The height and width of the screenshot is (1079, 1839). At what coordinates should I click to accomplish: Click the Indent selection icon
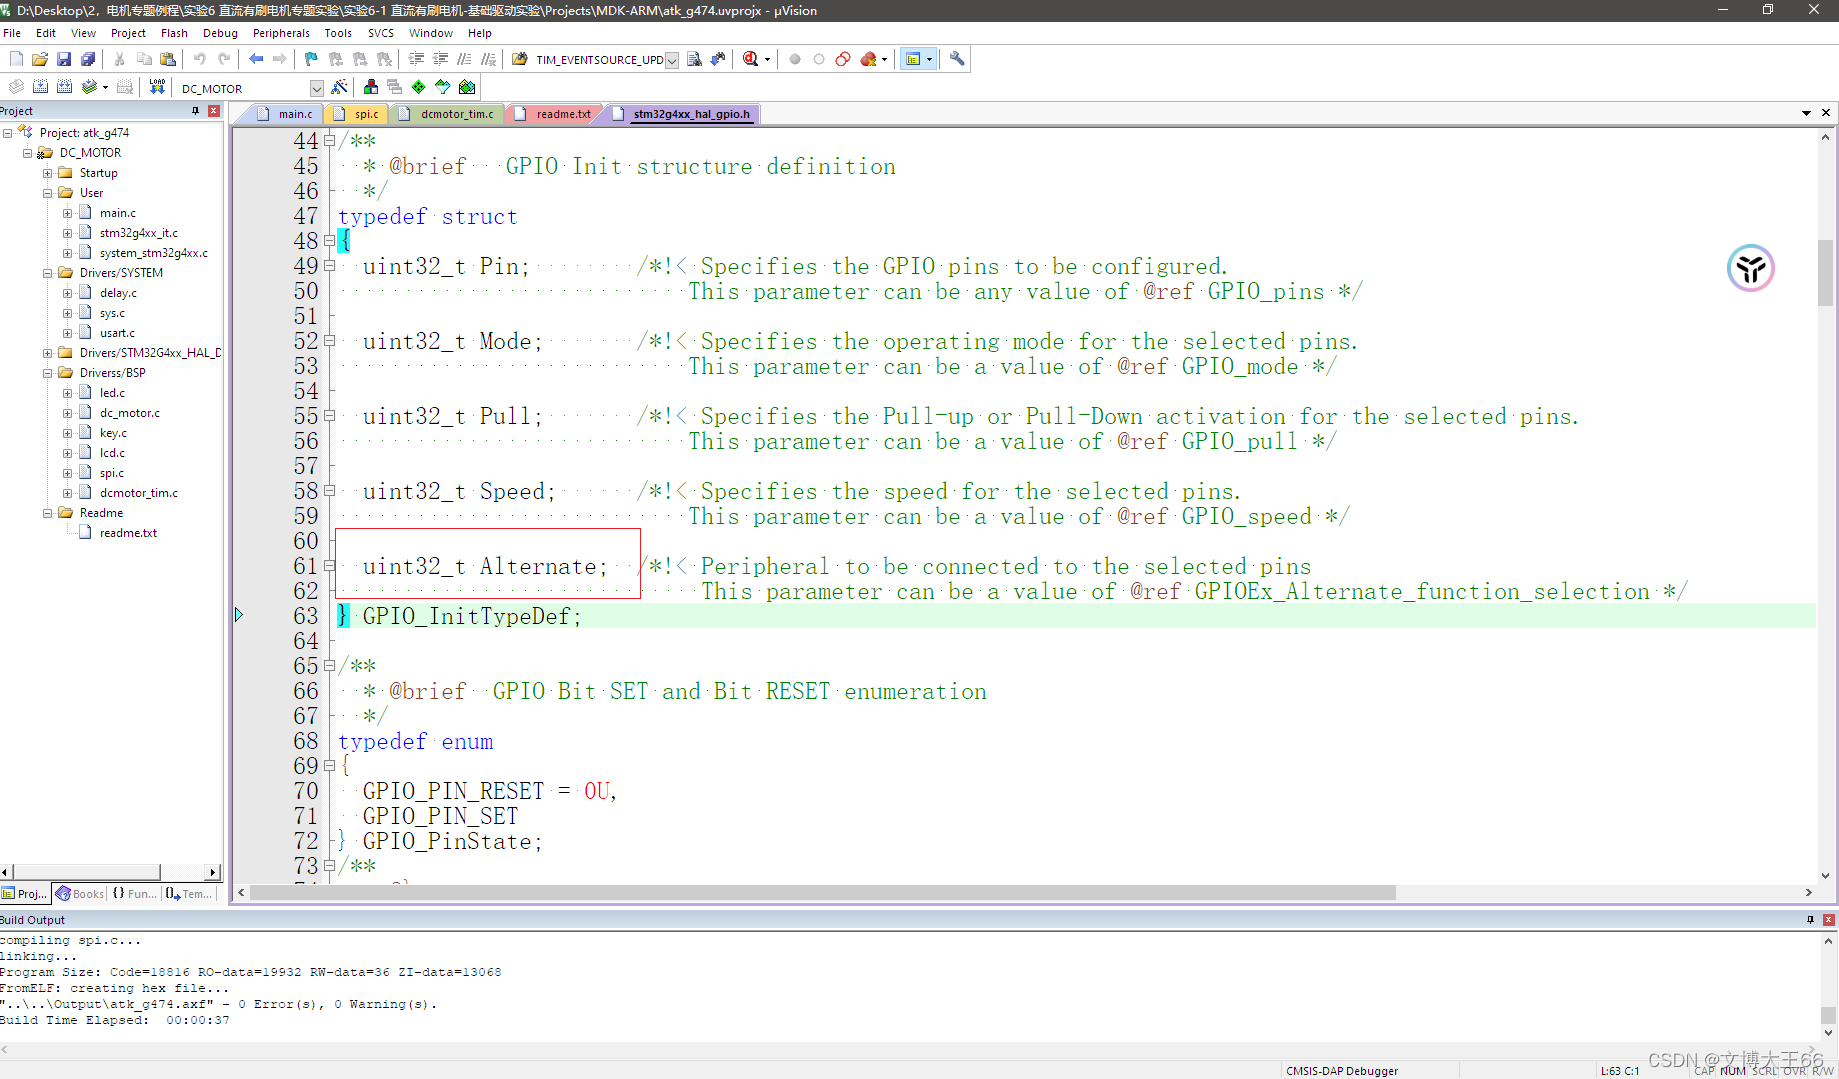[x=416, y=59]
